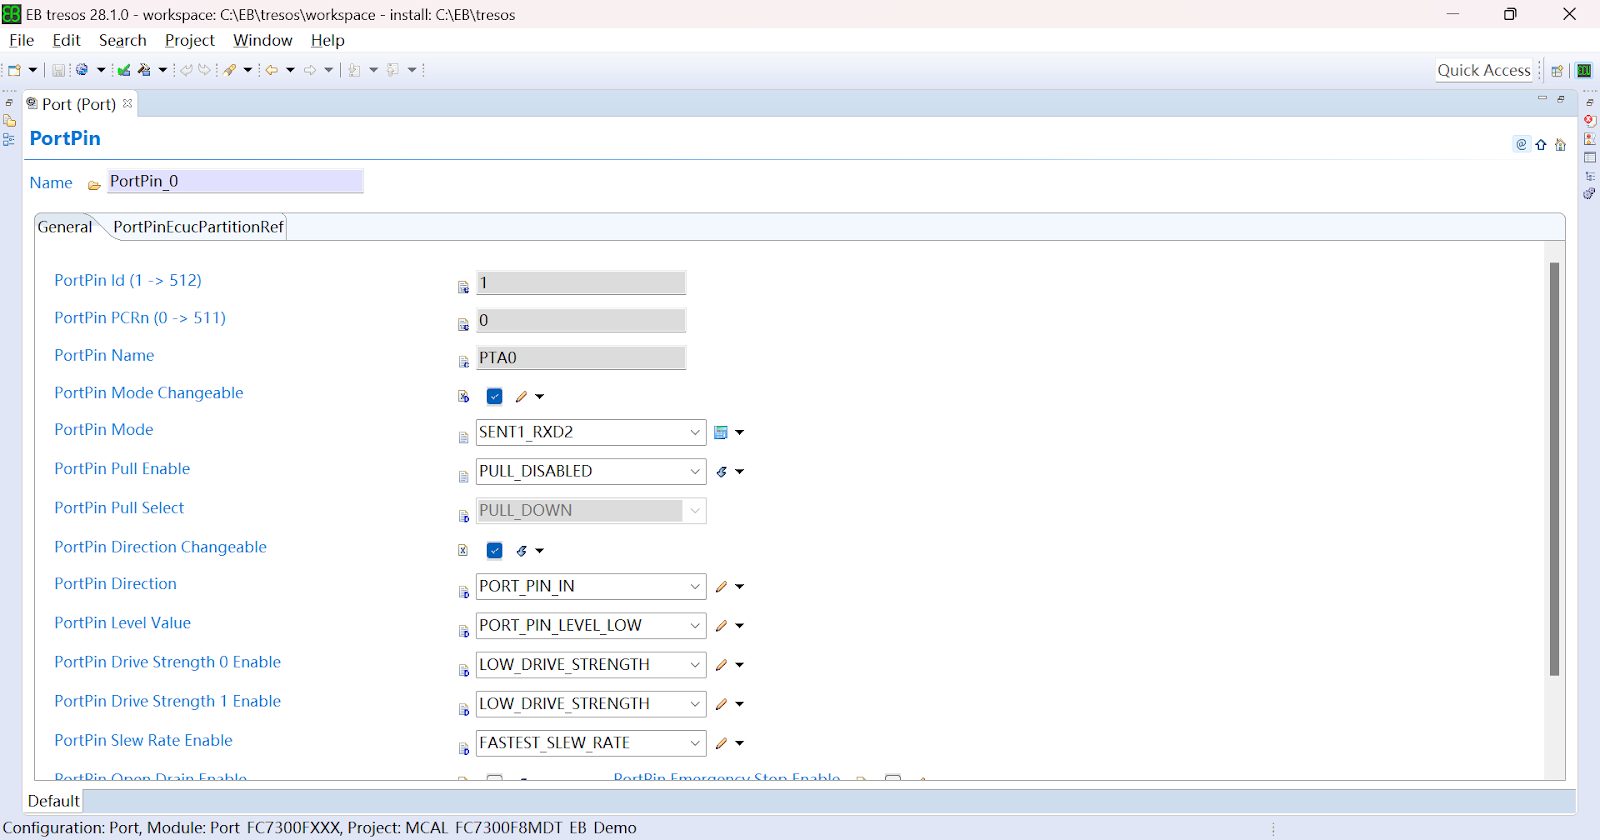Click the hammer generate project icon
This screenshot has height=840, width=1600.
pyautogui.click(x=145, y=70)
